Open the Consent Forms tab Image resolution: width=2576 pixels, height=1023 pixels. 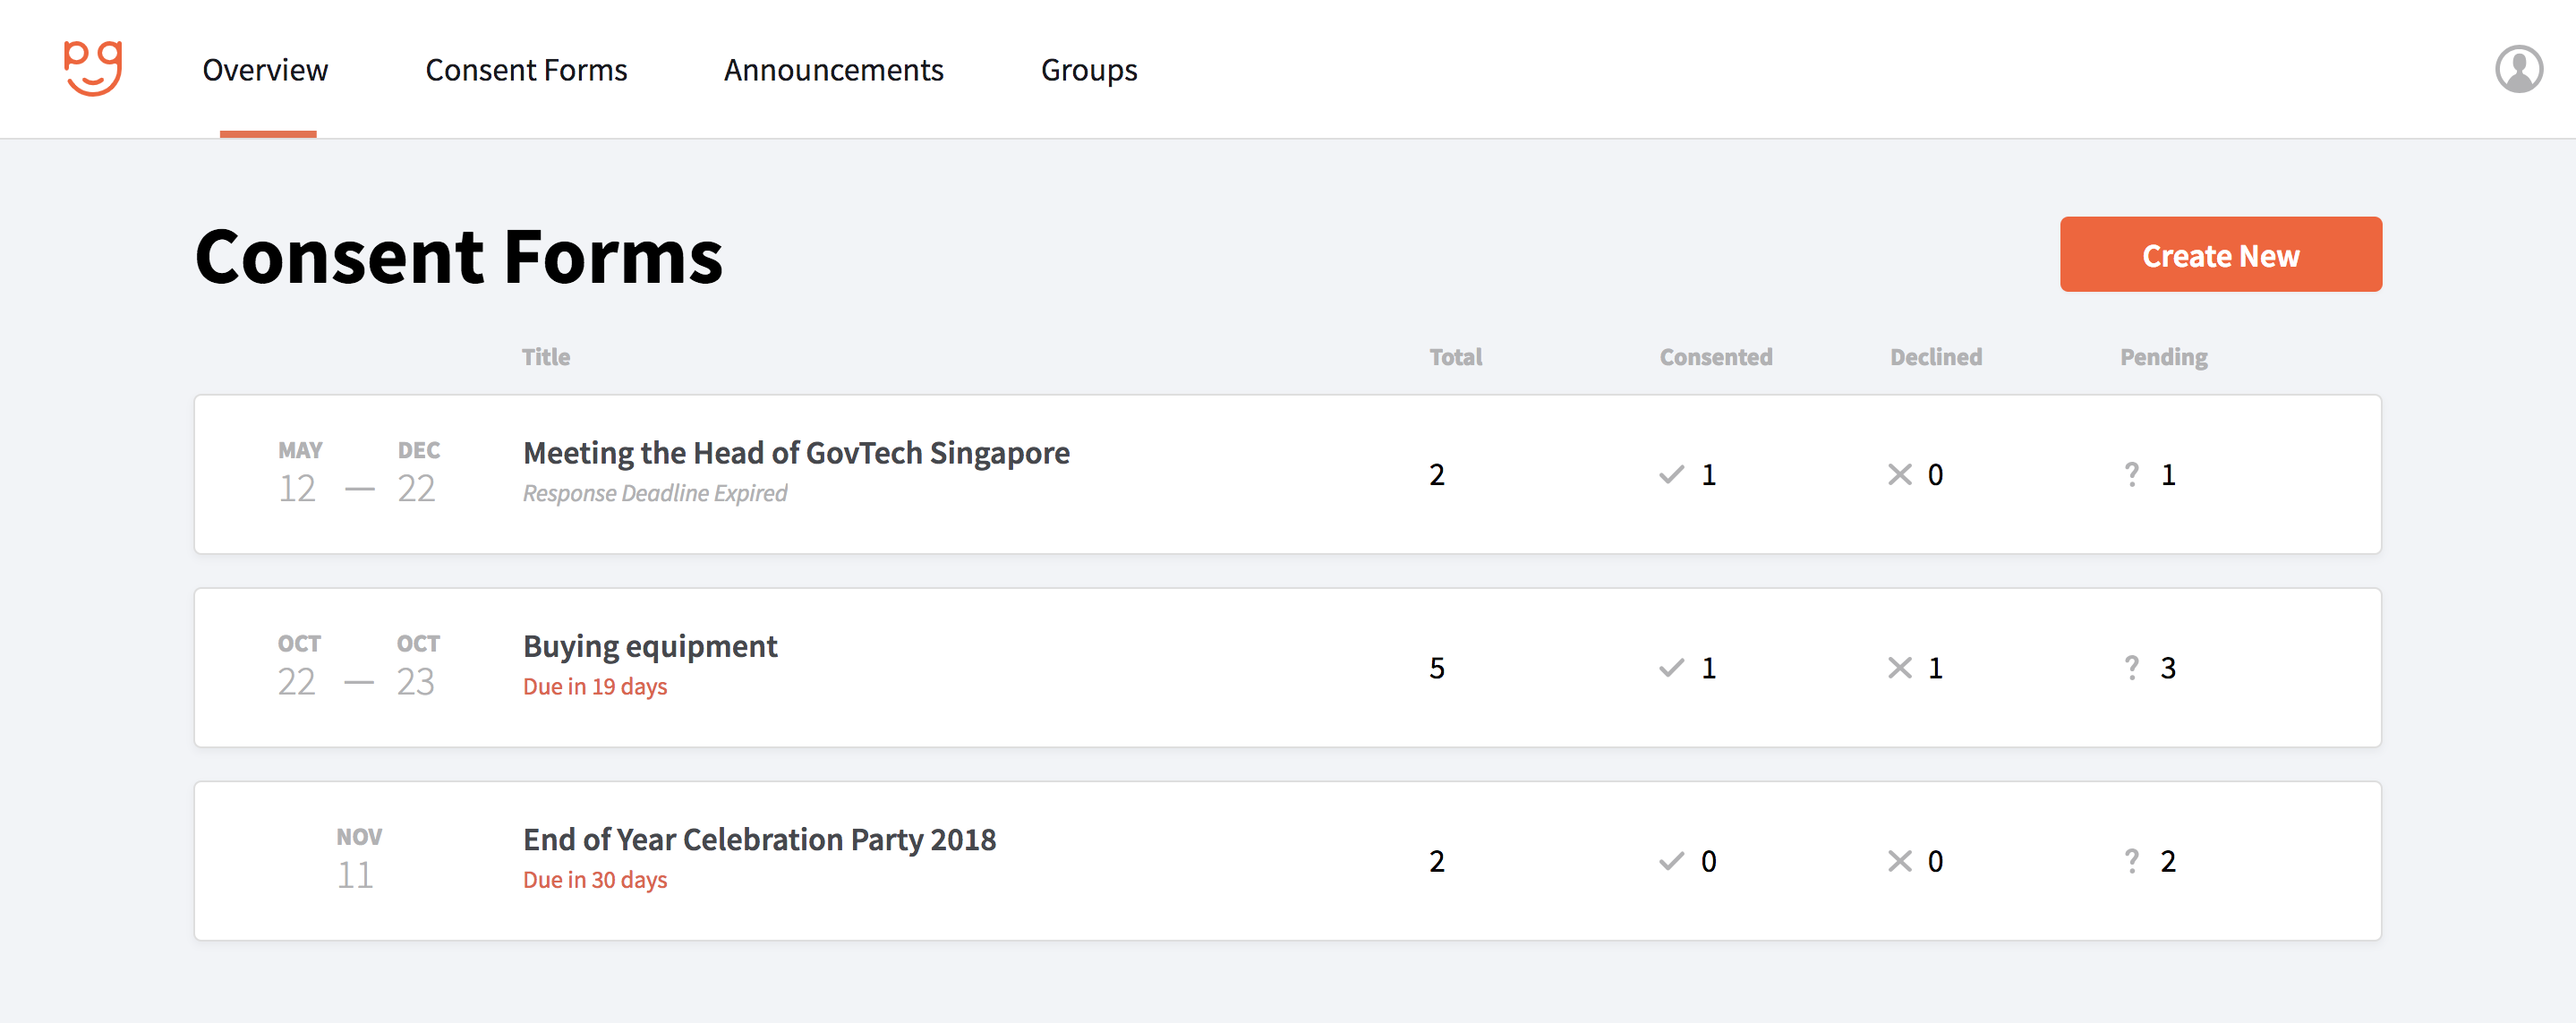pos(526,70)
